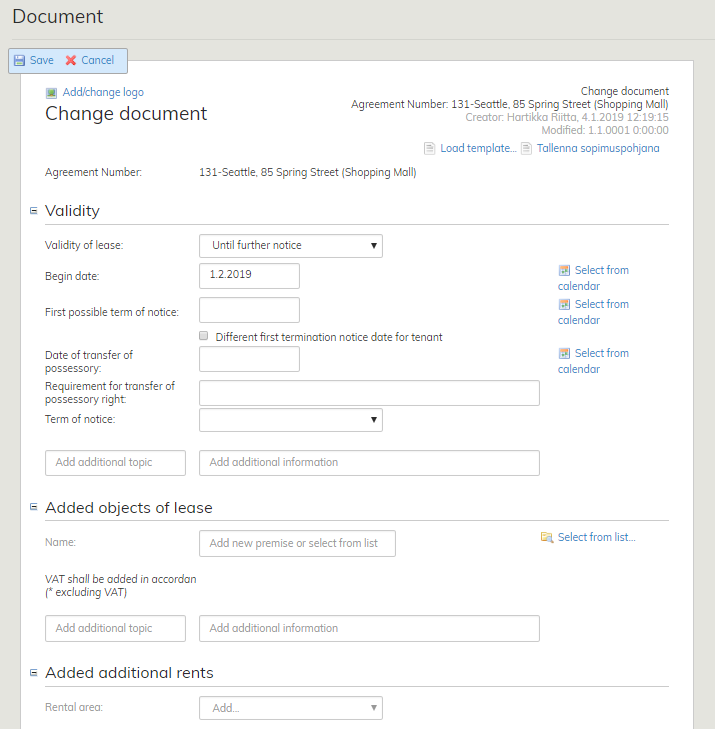The height and width of the screenshot is (729, 715).
Task: Click the red Cancel X icon
Action: click(x=71, y=61)
